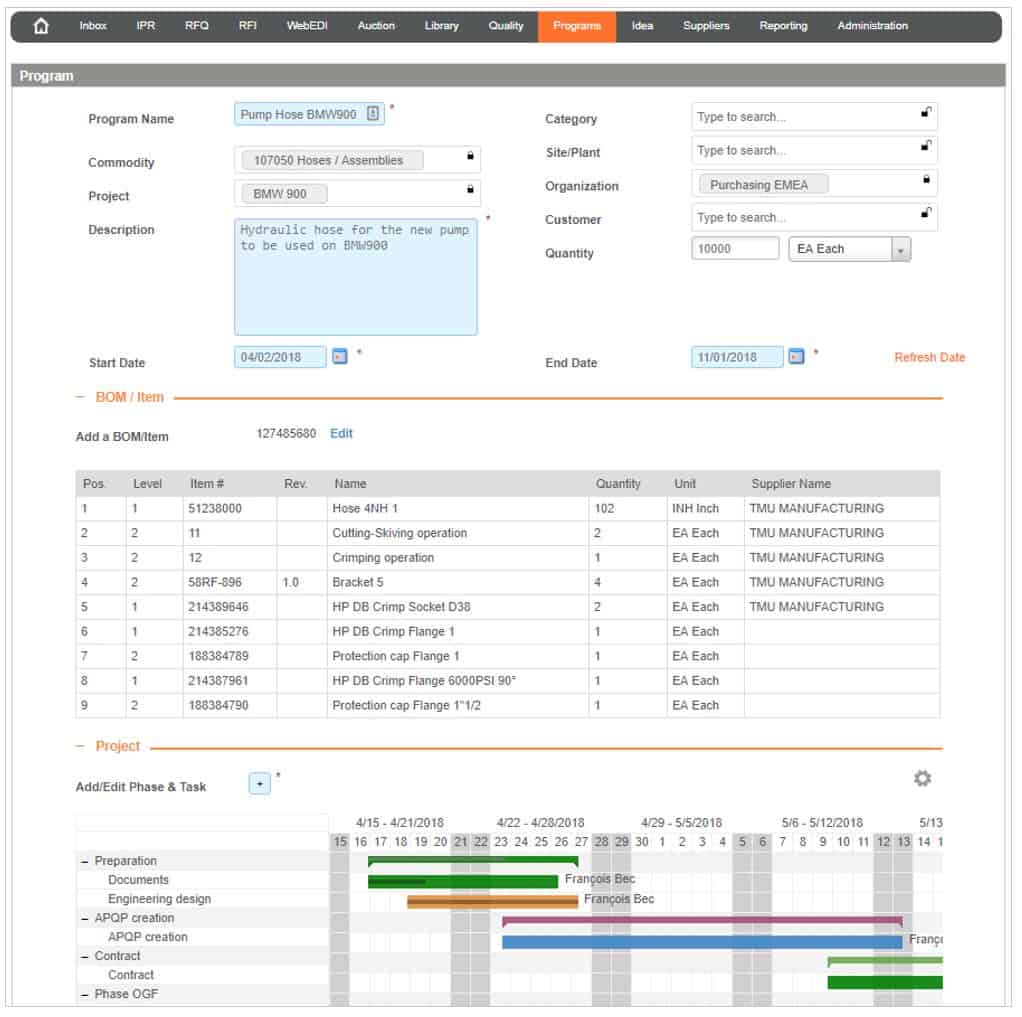Click the Program Name input field
This screenshot has height=1017, width=1022.
coord(310,115)
